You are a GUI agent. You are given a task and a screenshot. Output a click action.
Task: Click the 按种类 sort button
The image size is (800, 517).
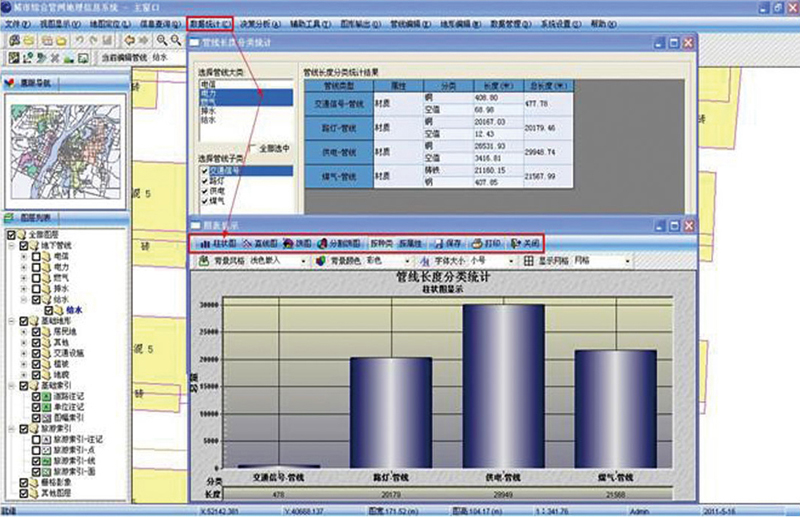coord(381,244)
